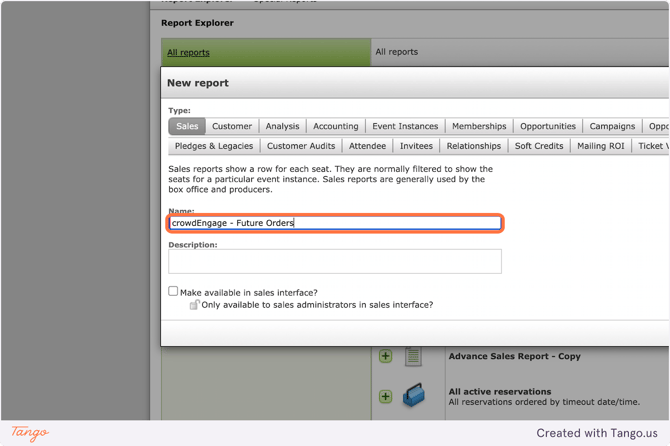Select the Memberships report type
670x446 pixels.
point(479,126)
